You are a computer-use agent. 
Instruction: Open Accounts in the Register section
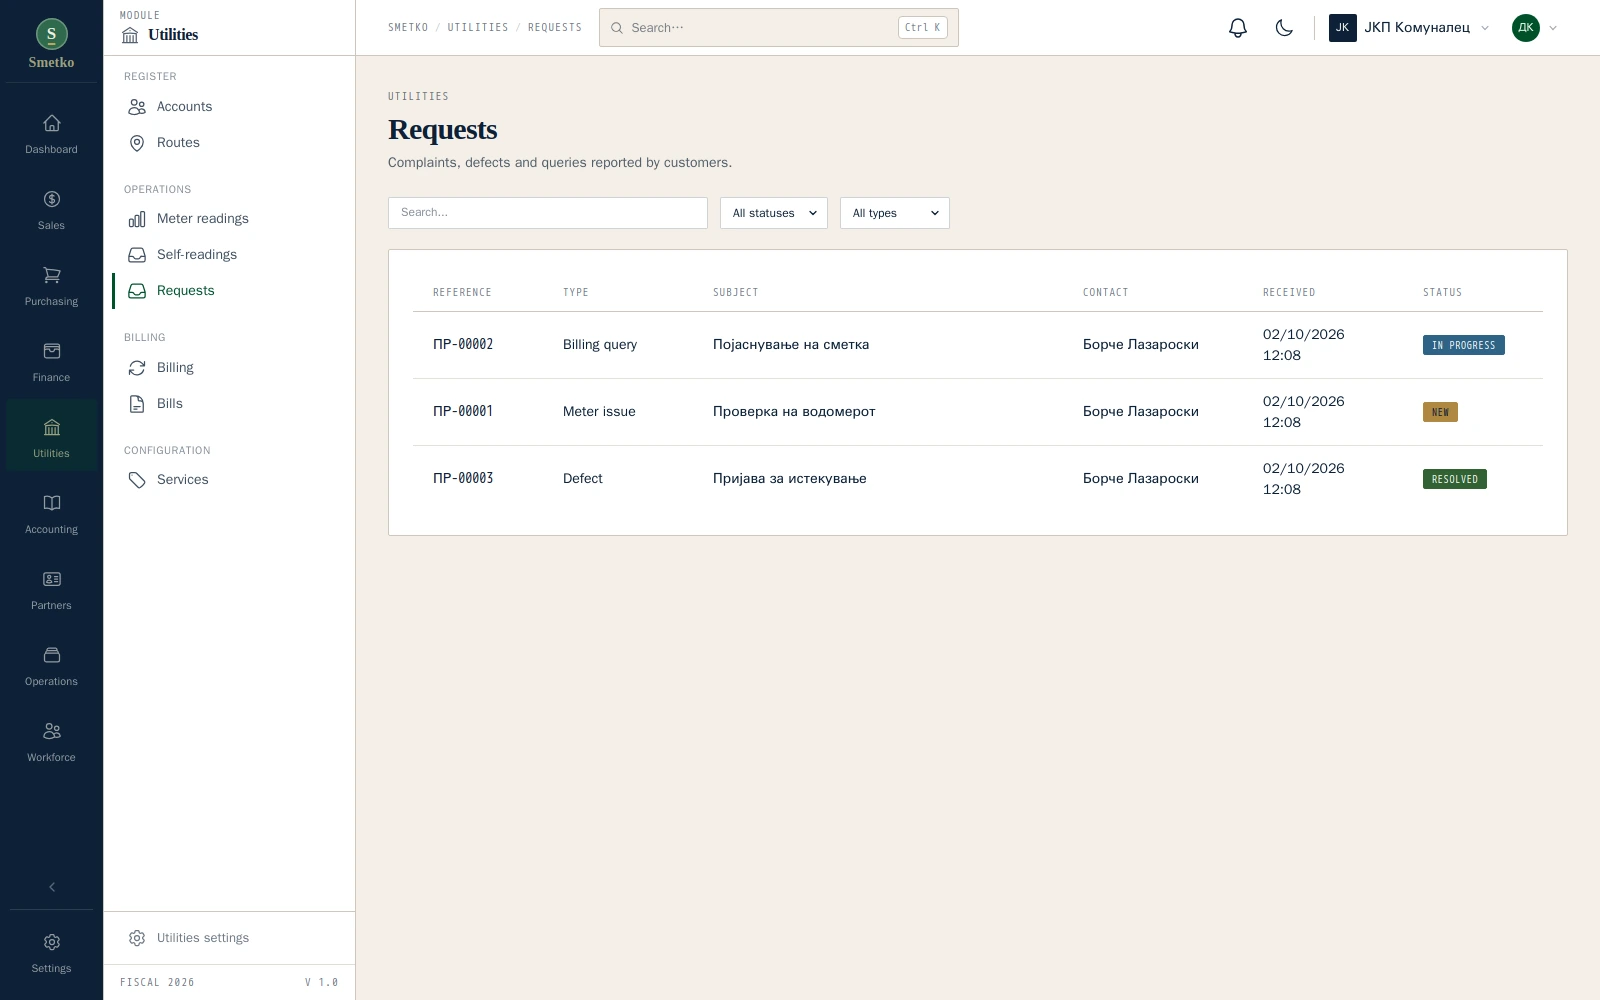(229, 107)
